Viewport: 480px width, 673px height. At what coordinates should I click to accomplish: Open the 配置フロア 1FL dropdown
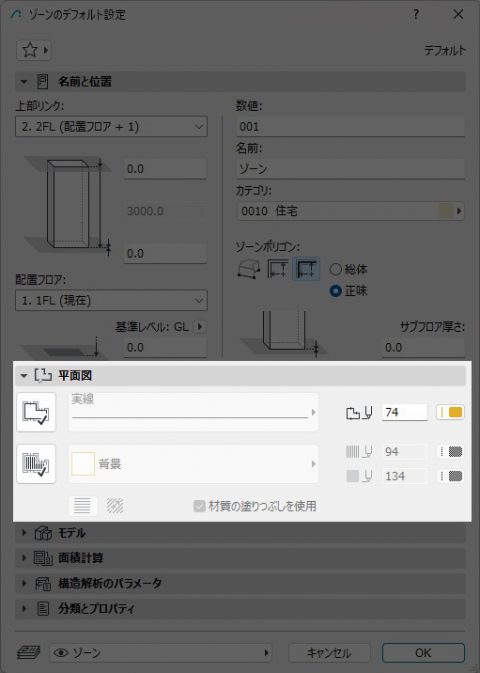pos(111,300)
